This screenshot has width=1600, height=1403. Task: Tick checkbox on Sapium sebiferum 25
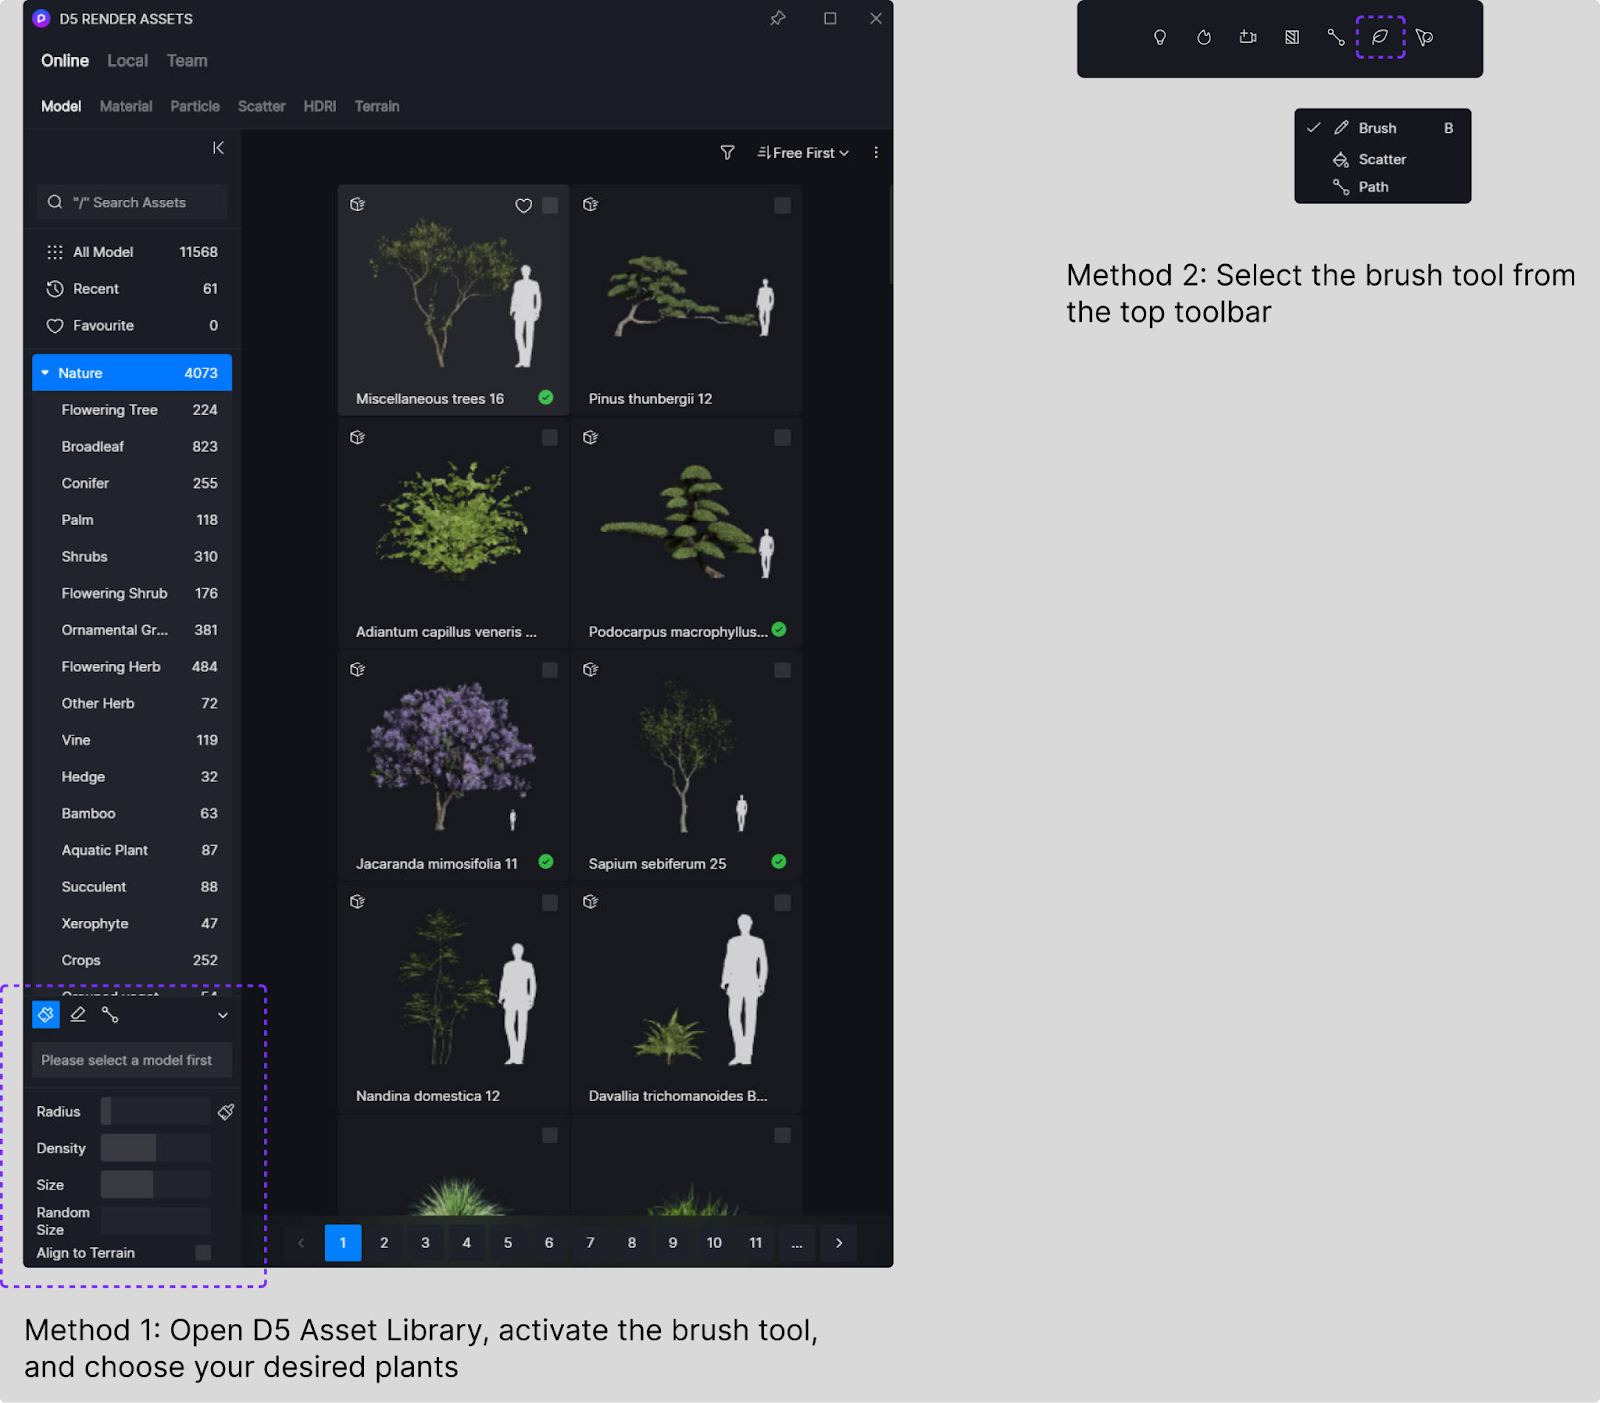(x=782, y=670)
